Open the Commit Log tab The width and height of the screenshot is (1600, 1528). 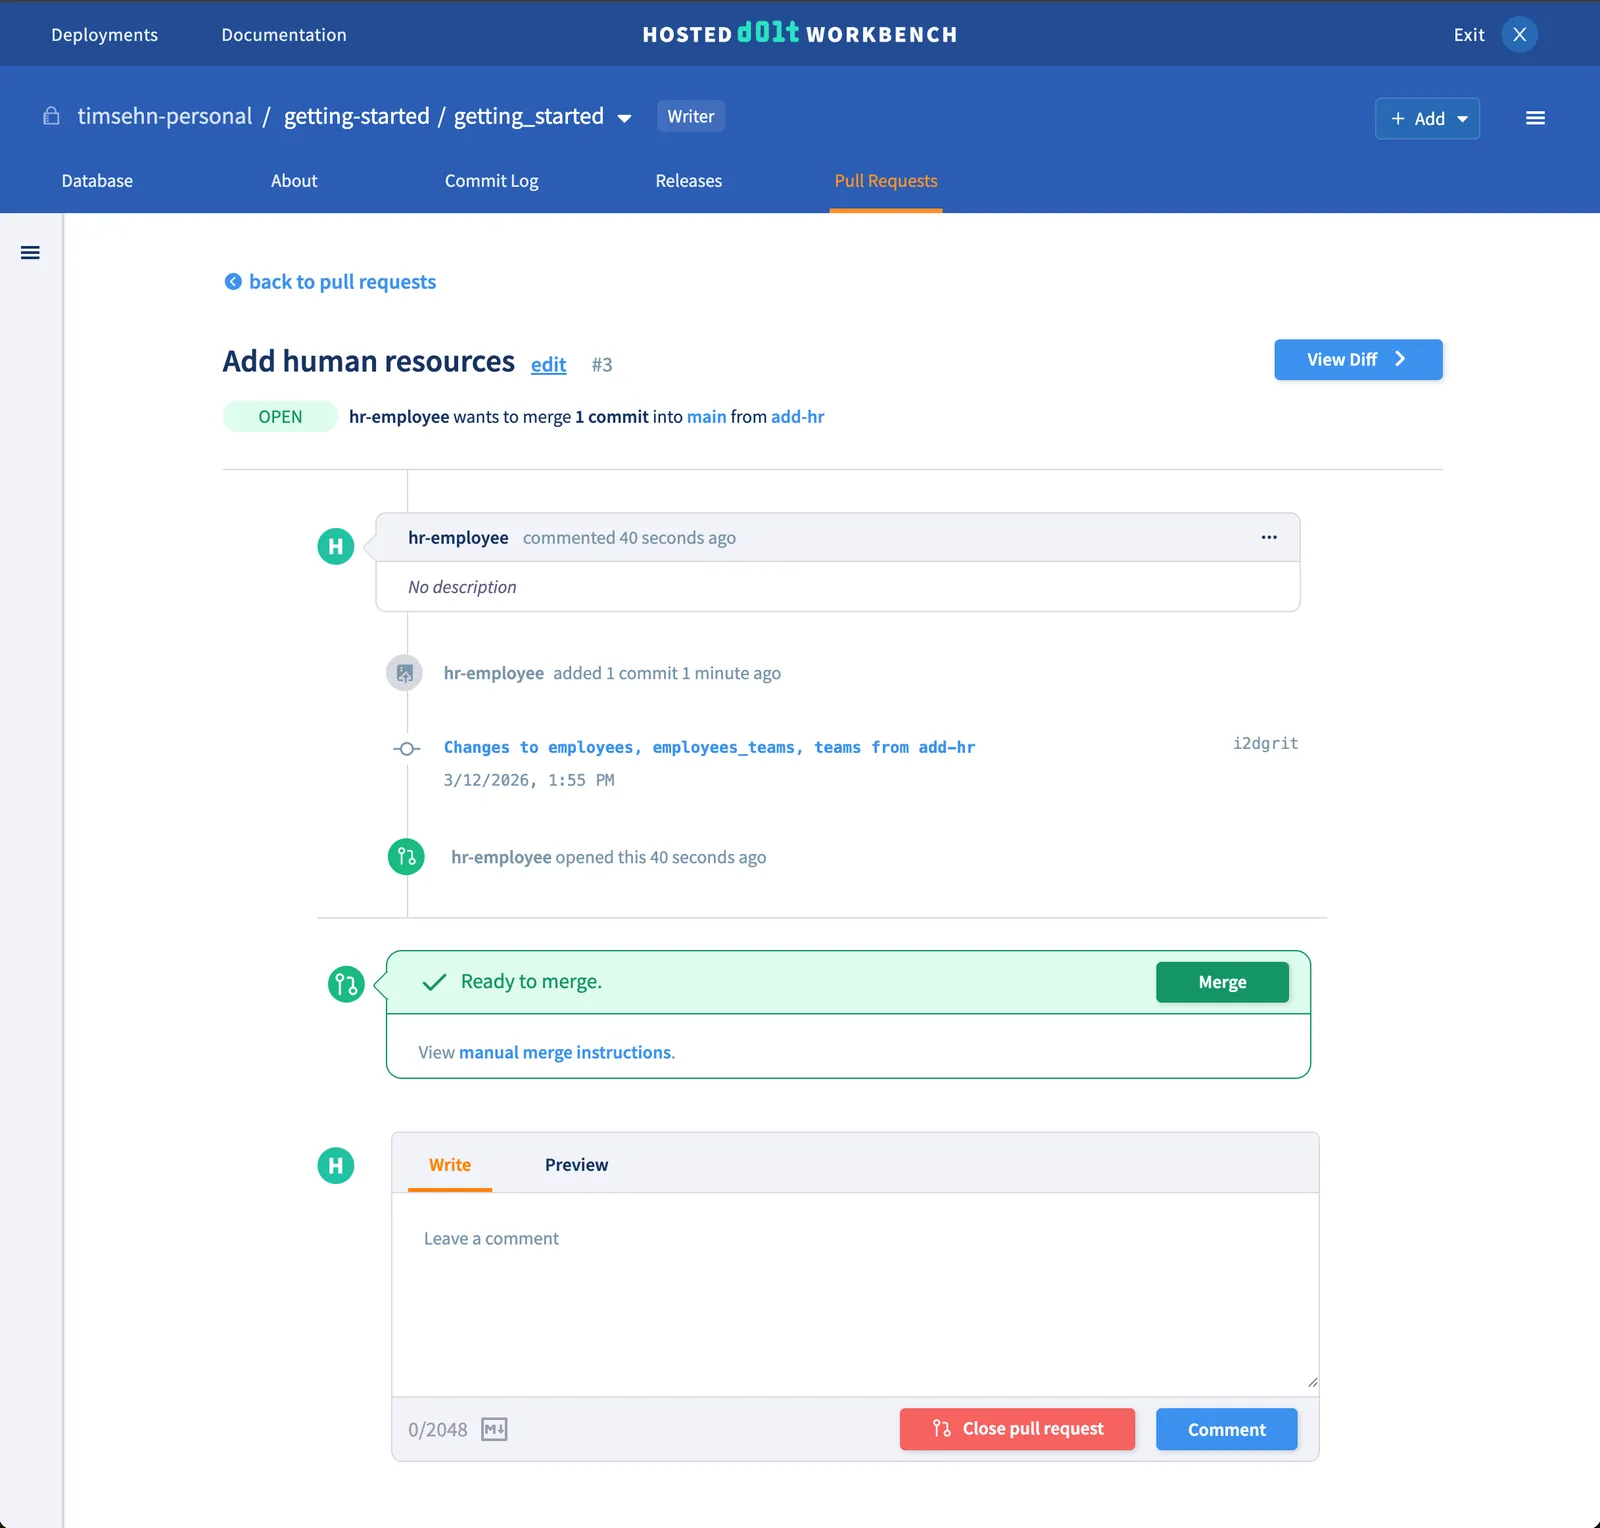tap(491, 181)
